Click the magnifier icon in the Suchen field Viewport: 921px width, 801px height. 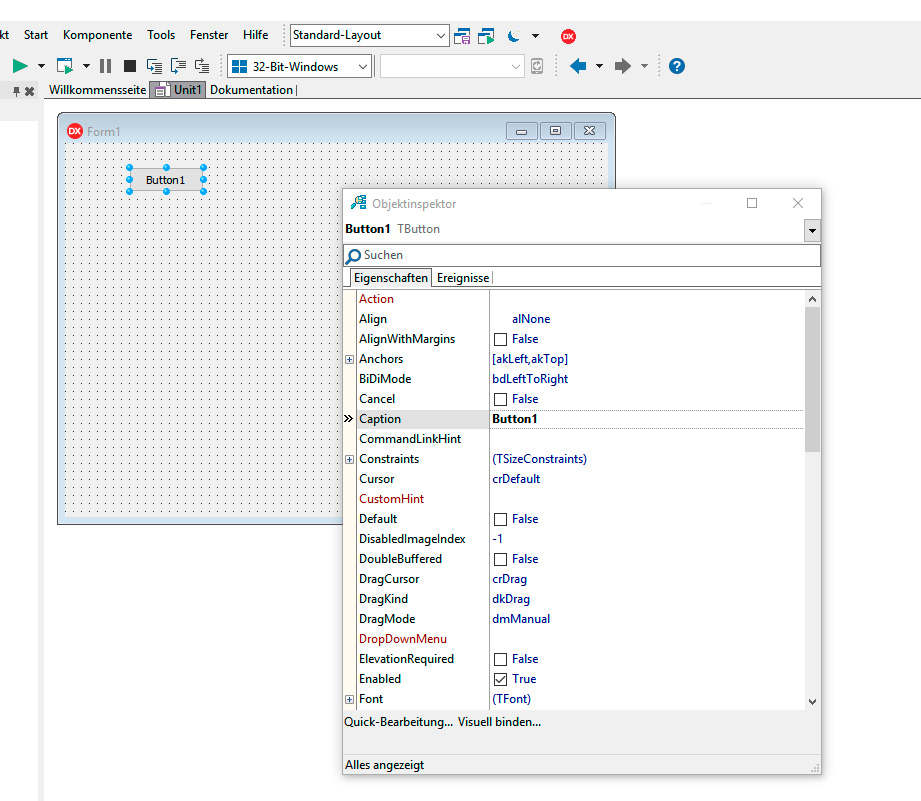point(353,256)
